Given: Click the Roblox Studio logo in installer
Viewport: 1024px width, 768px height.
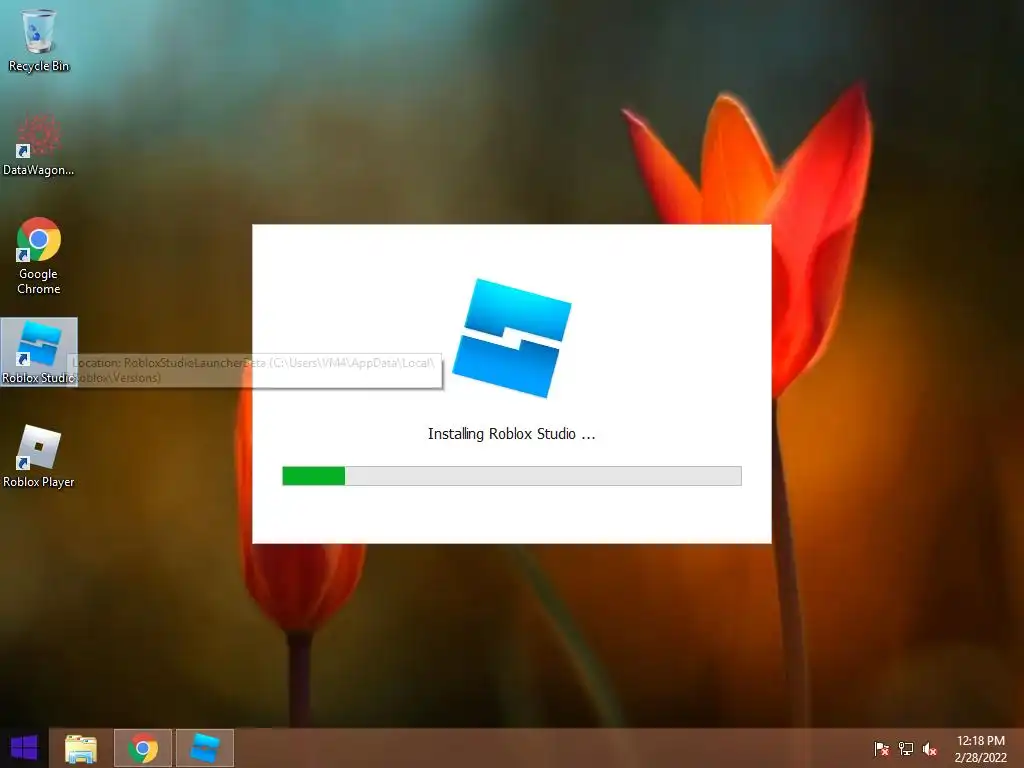Looking at the screenshot, I should click(x=512, y=338).
